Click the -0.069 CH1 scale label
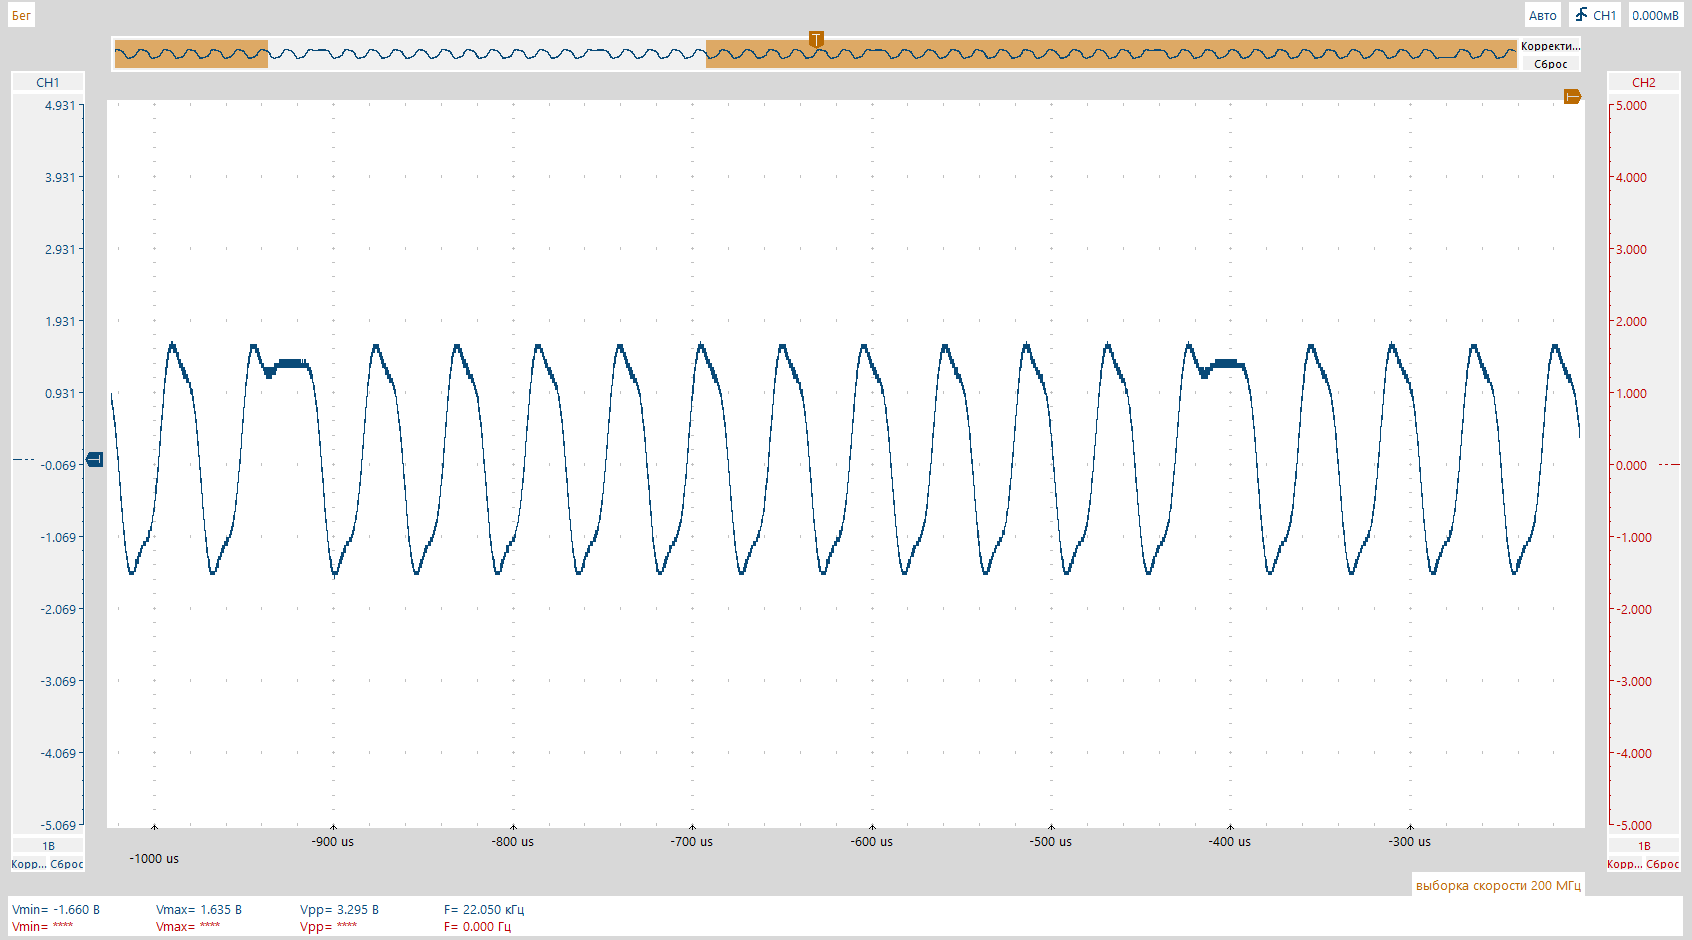The image size is (1692, 940). point(58,465)
